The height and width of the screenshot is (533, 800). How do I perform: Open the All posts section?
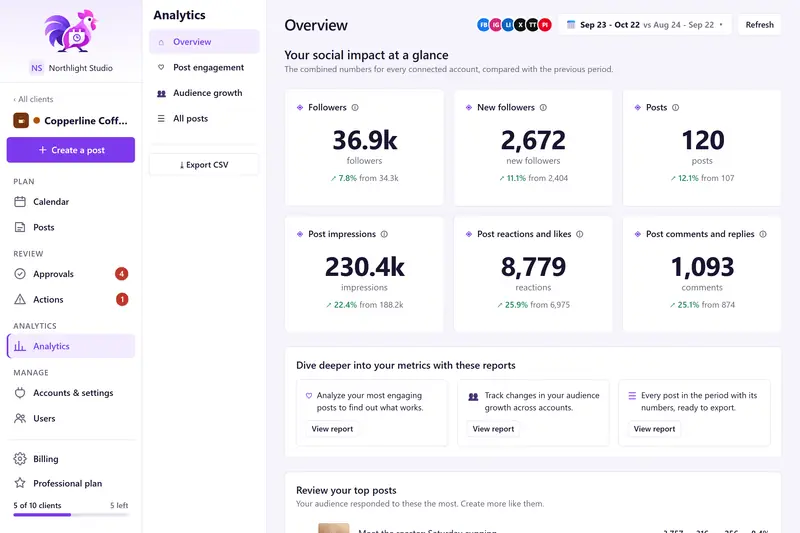coord(204,118)
